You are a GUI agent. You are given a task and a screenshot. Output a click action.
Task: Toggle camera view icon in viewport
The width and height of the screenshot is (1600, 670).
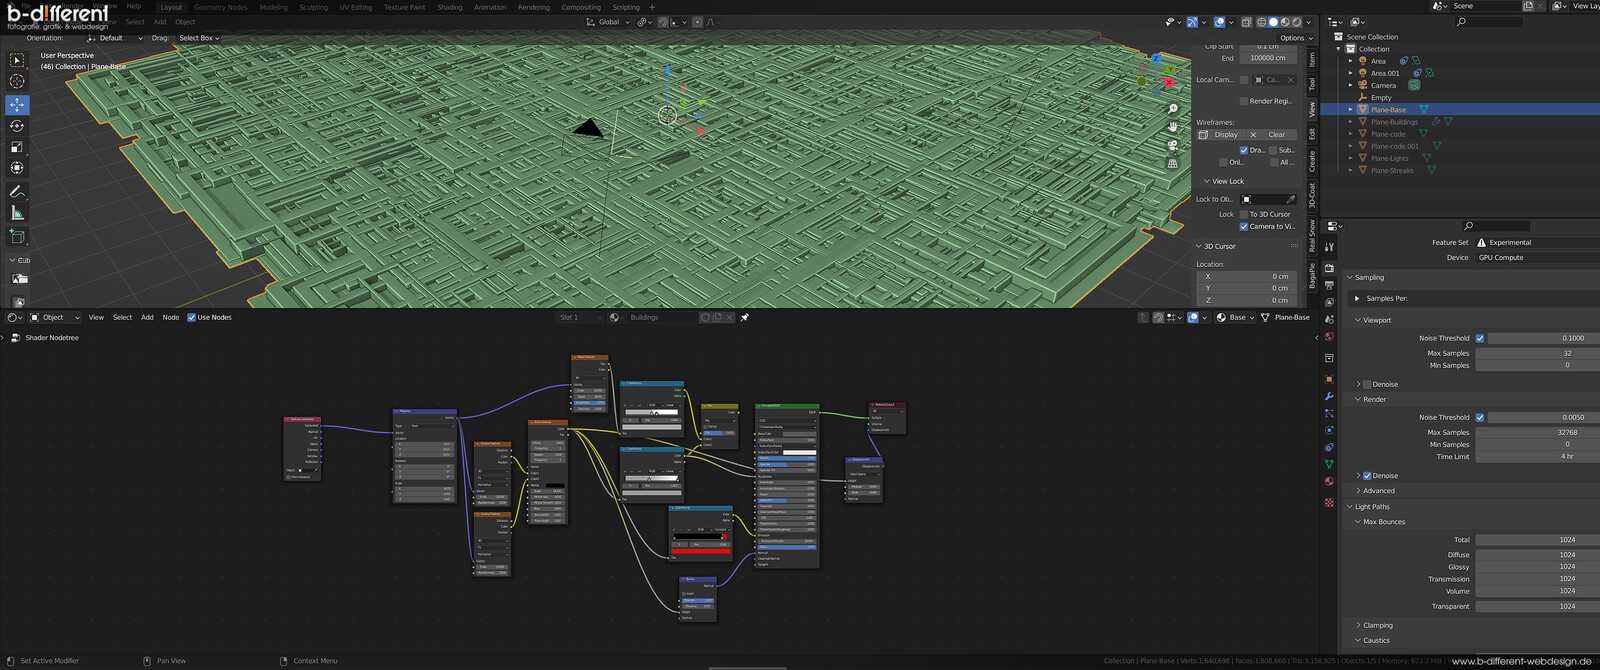[x=1173, y=145]
